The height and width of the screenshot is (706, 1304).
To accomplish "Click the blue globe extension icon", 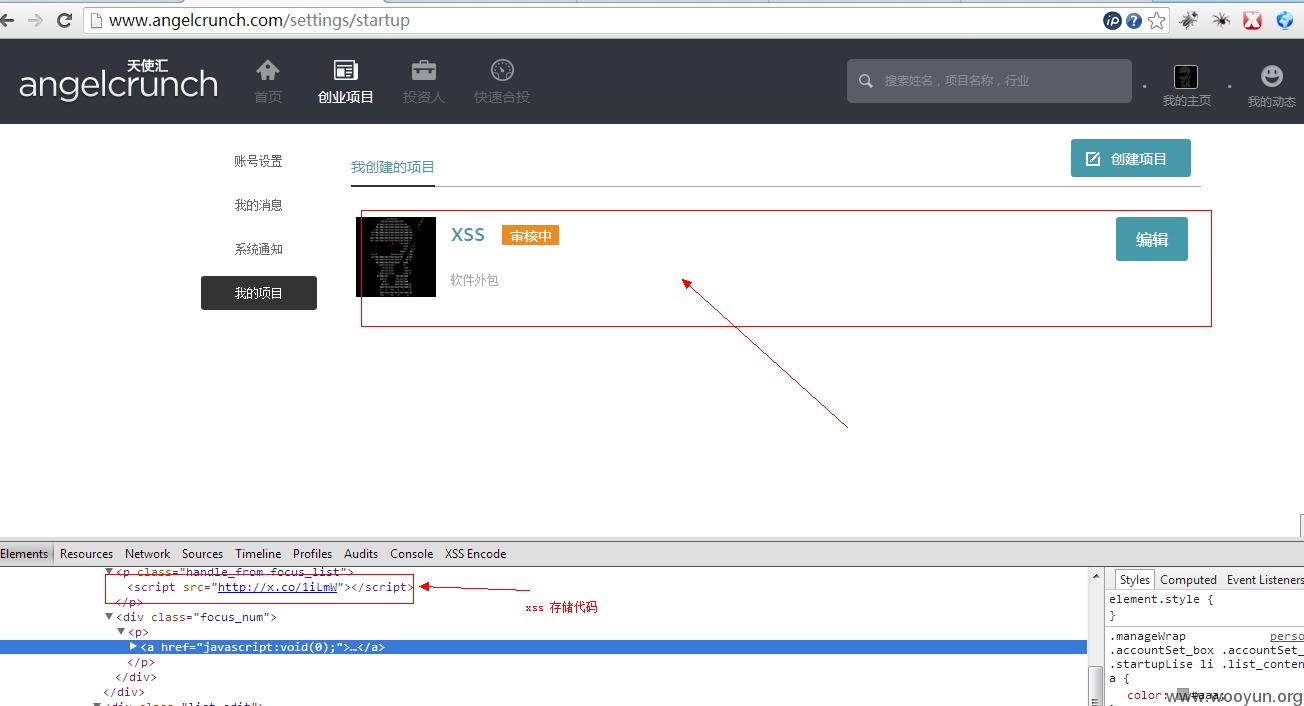I will 1285,20.
